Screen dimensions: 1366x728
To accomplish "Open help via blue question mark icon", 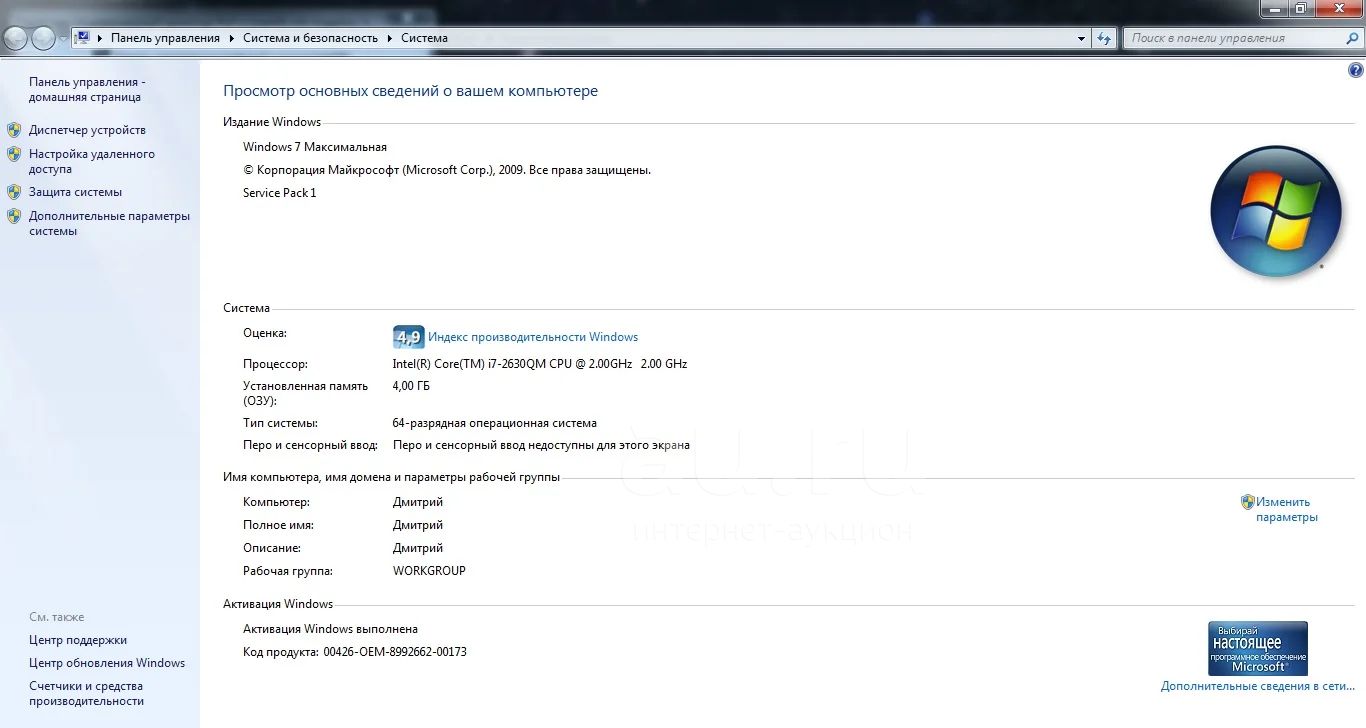I will tap(1356, 71).
